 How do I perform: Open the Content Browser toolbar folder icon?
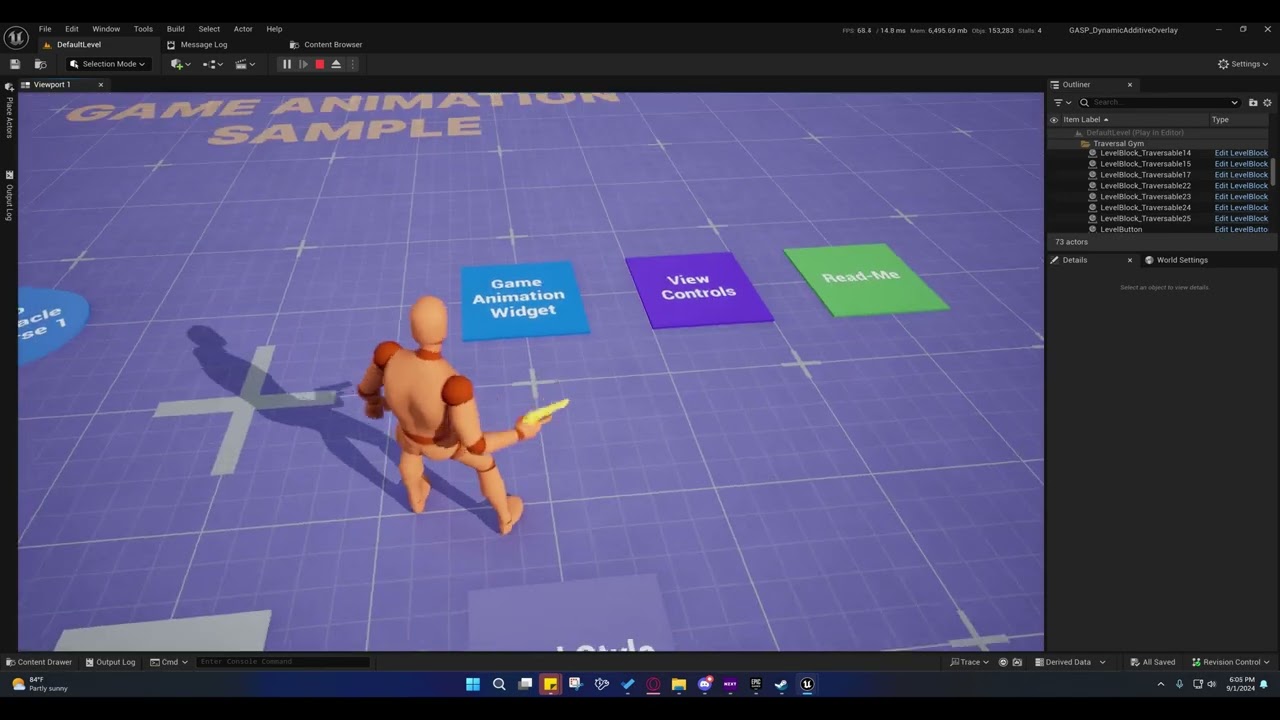tap(40, 64)
